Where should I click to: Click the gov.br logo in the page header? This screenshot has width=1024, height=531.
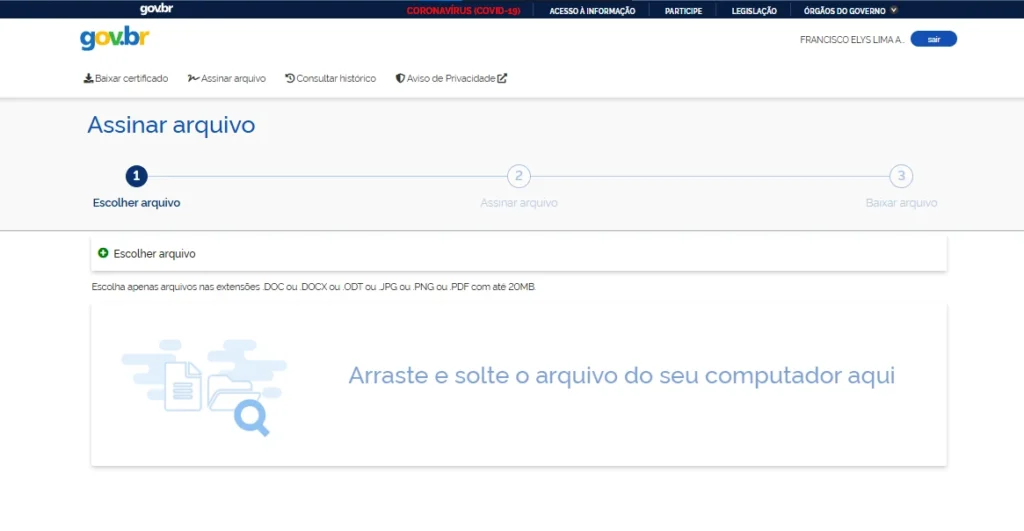(x=114, y=39)
